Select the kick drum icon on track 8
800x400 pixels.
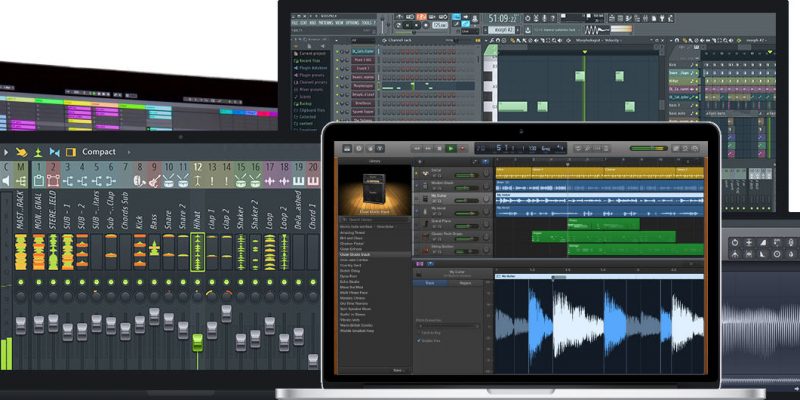pyautogui.click(x=140, y=181)
